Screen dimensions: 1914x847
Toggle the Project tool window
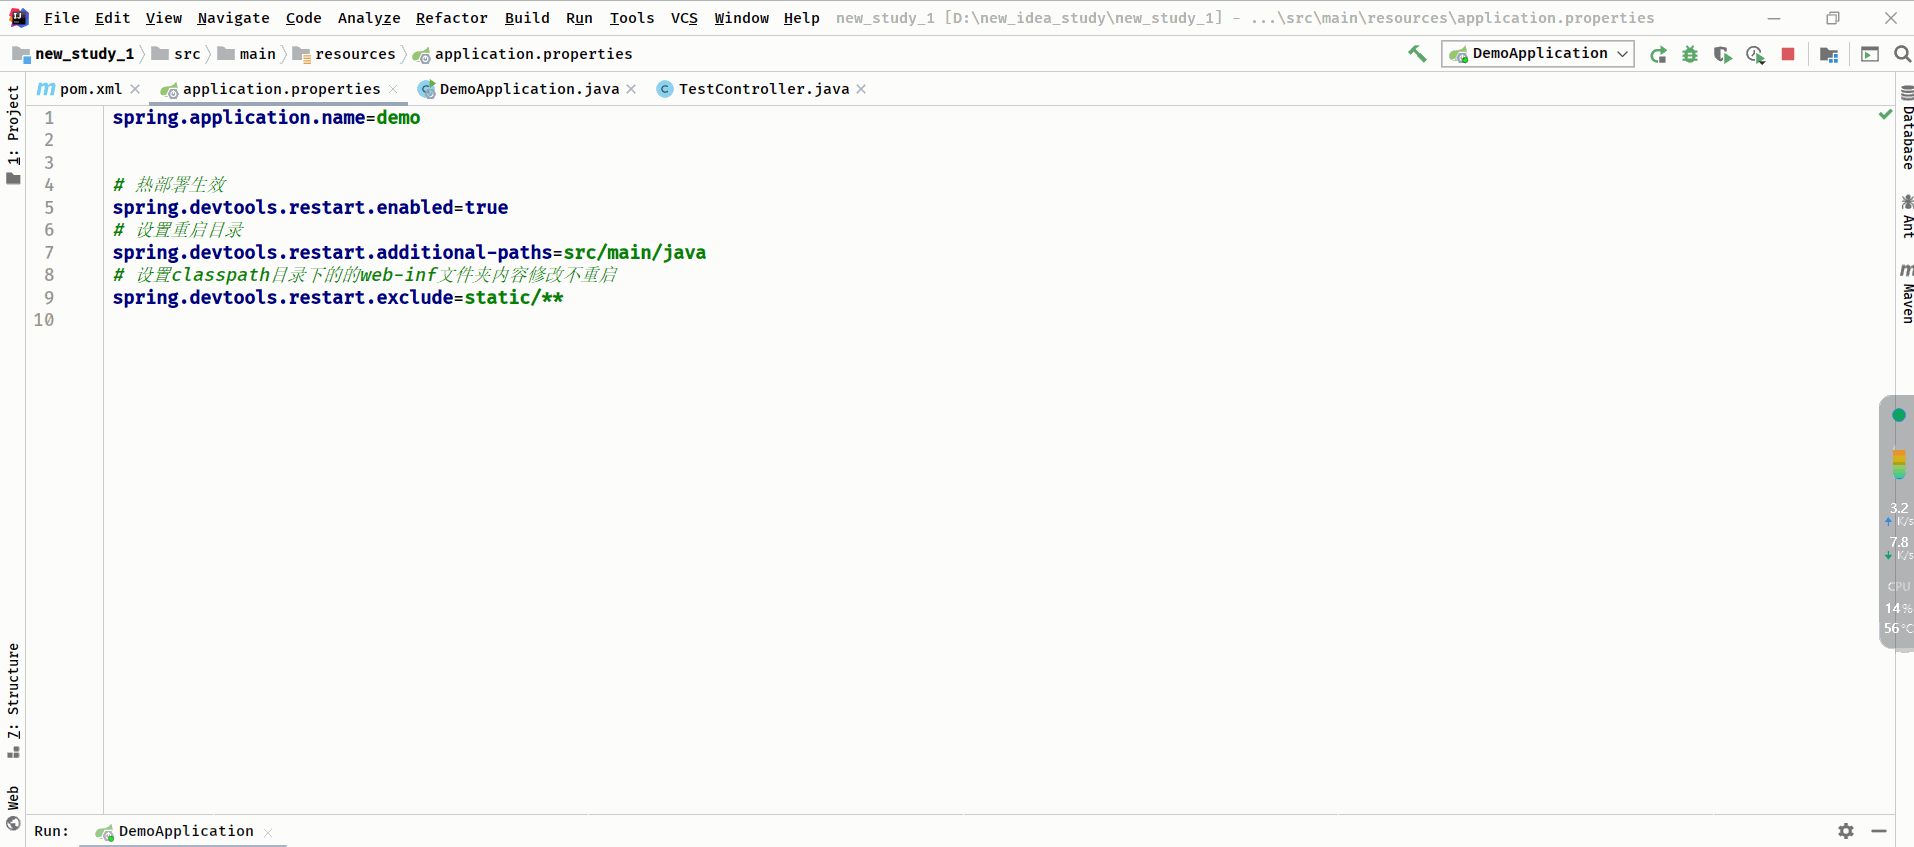click(x=13, y=135)
